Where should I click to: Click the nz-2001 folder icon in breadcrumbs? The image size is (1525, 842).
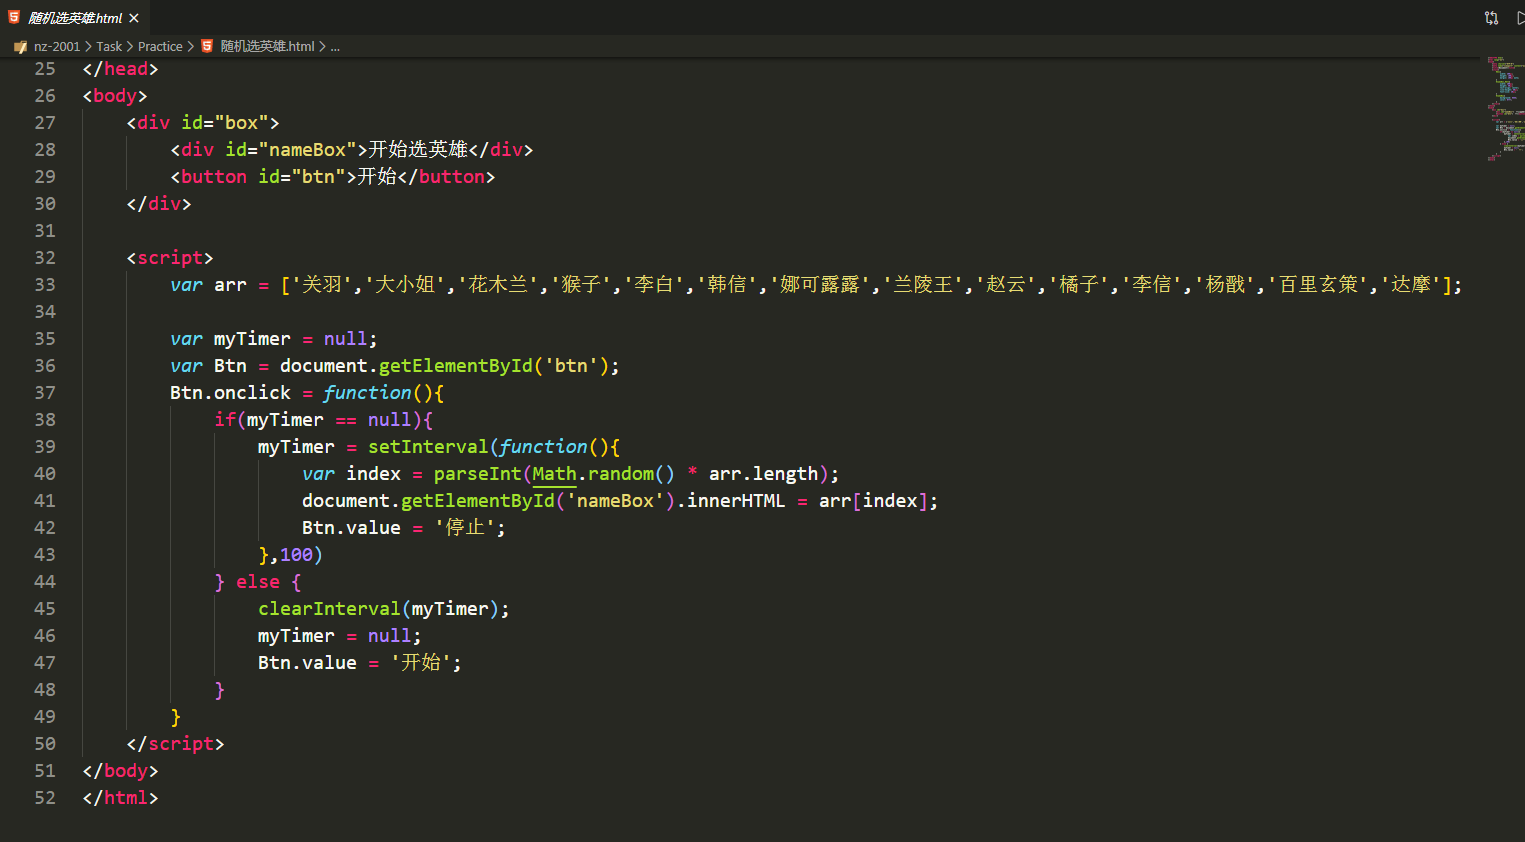[20, 47]
